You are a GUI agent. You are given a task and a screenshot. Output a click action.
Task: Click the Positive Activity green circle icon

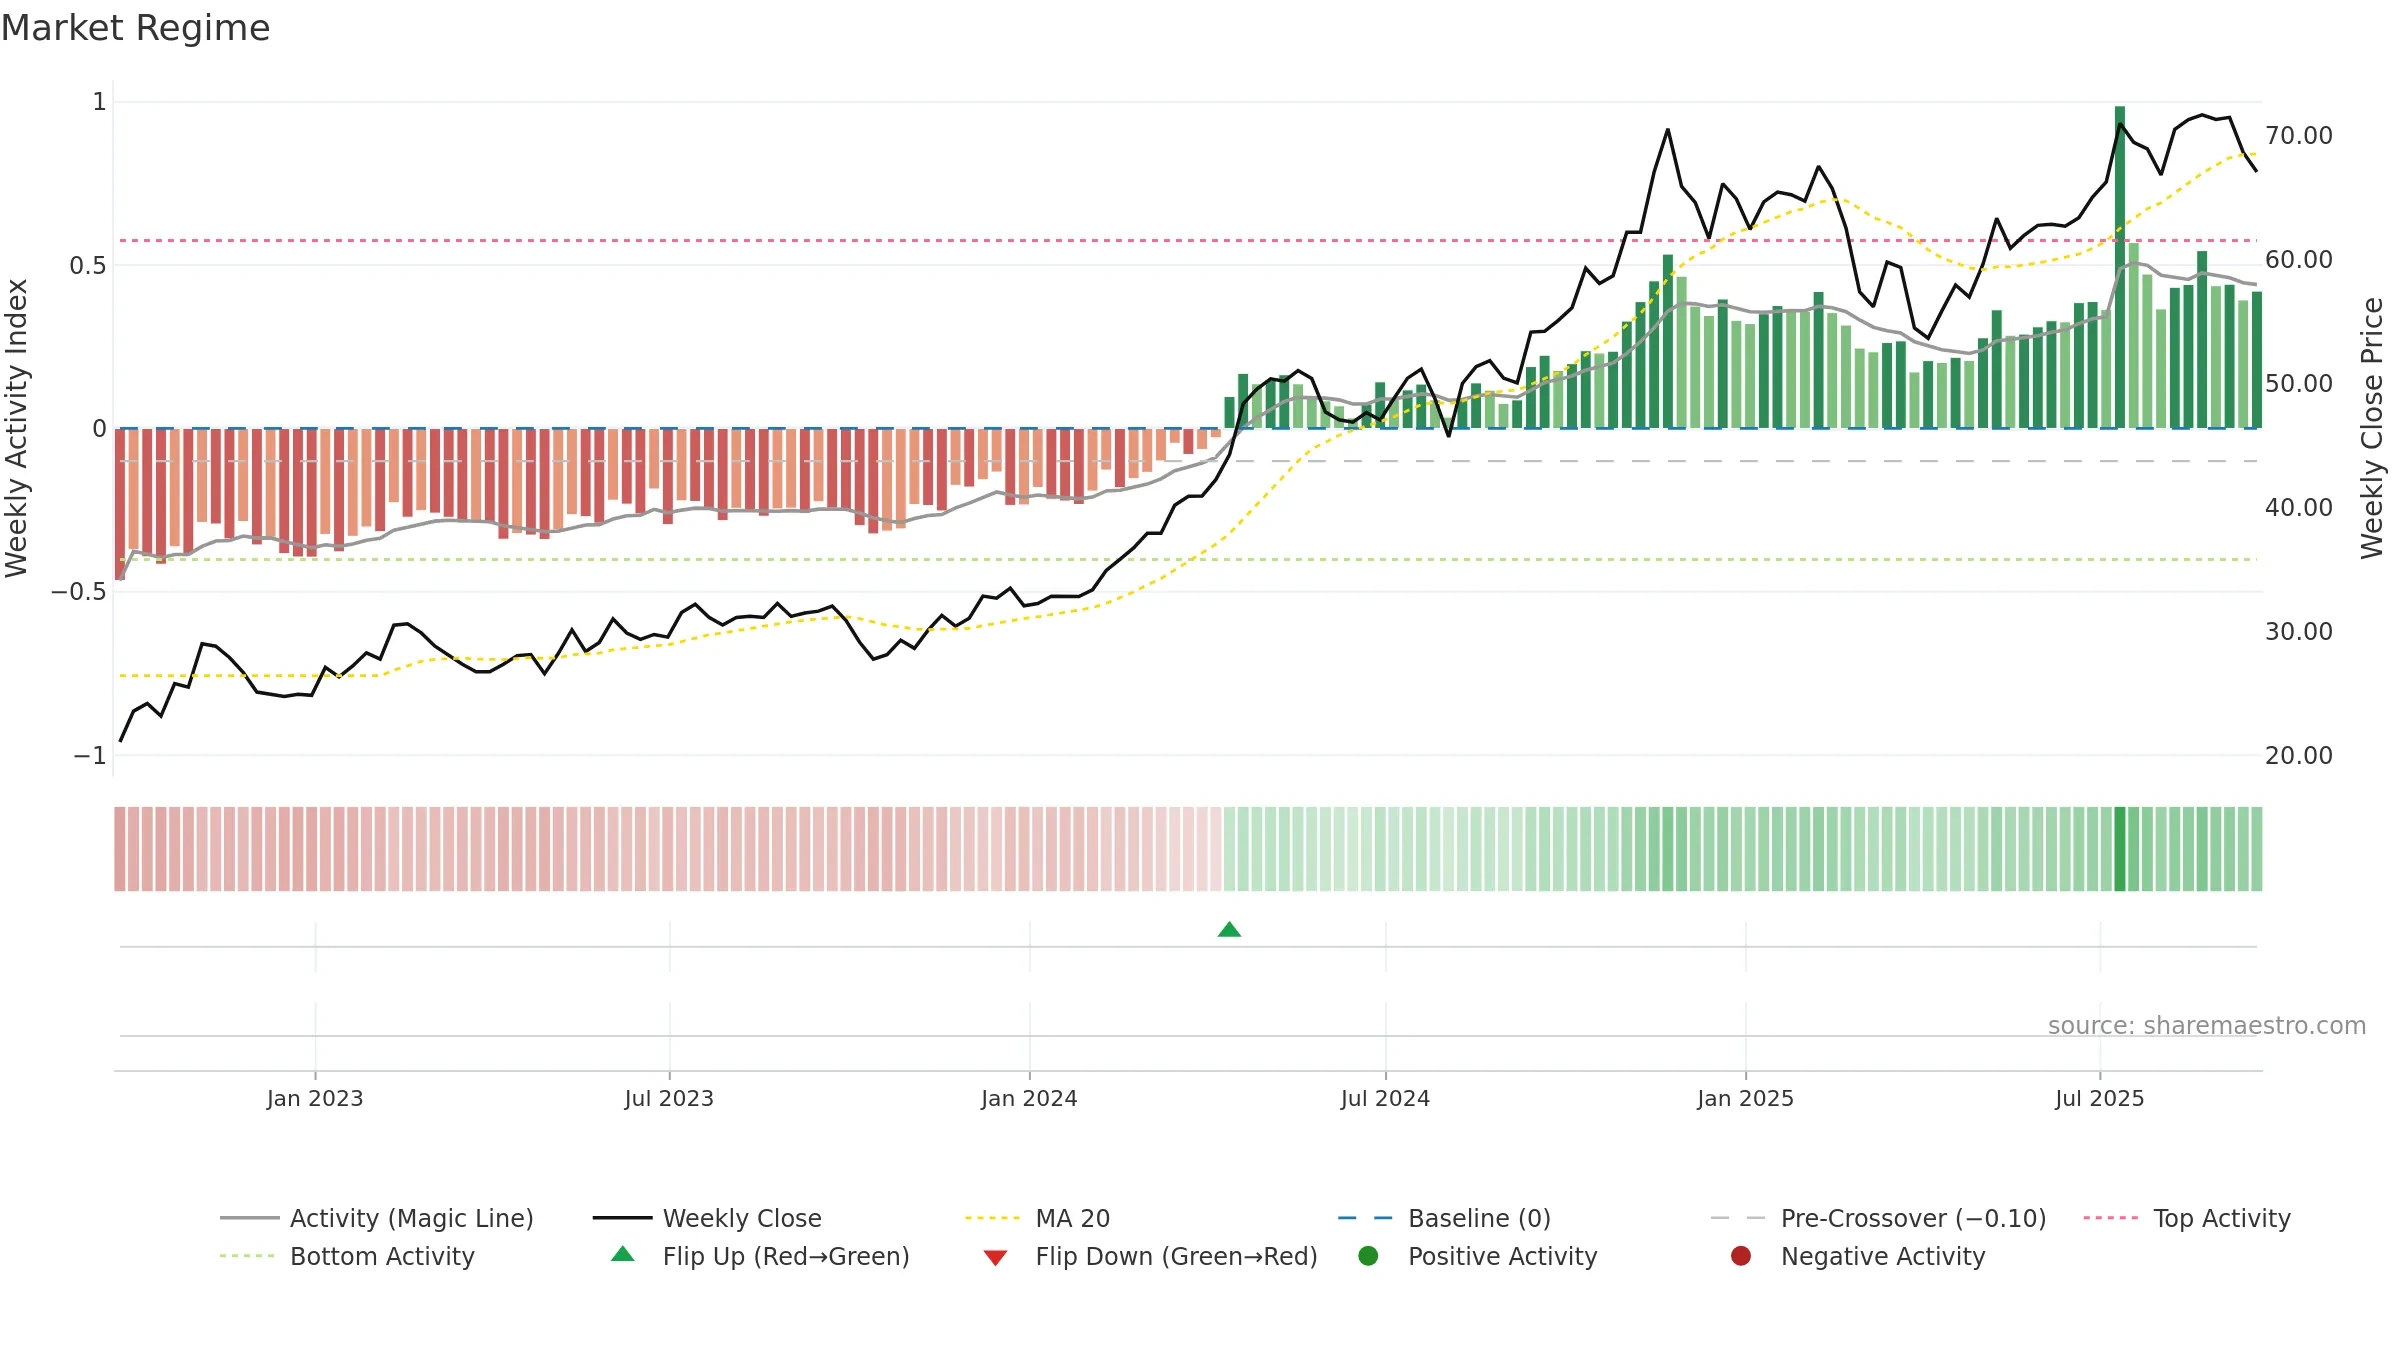pyautogui.click(x=1368, y=1255)
